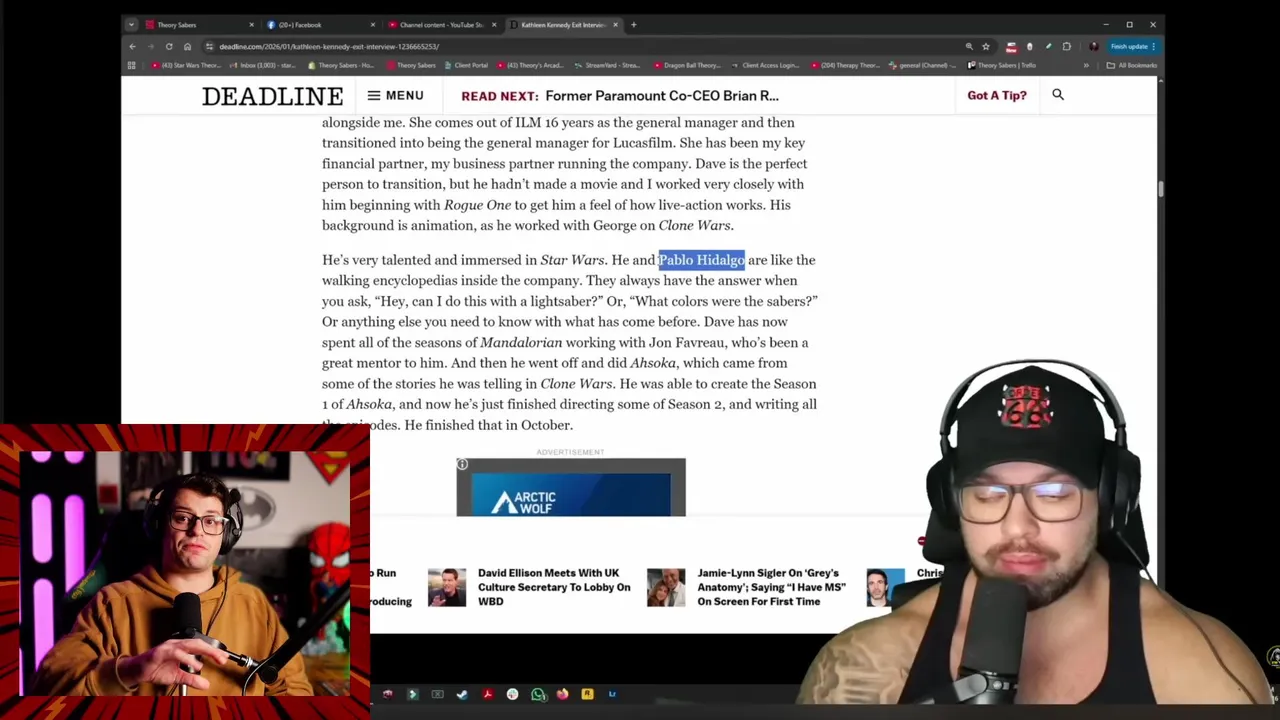
Task: Open the Chrome profile avatar
Action: 1093,46
